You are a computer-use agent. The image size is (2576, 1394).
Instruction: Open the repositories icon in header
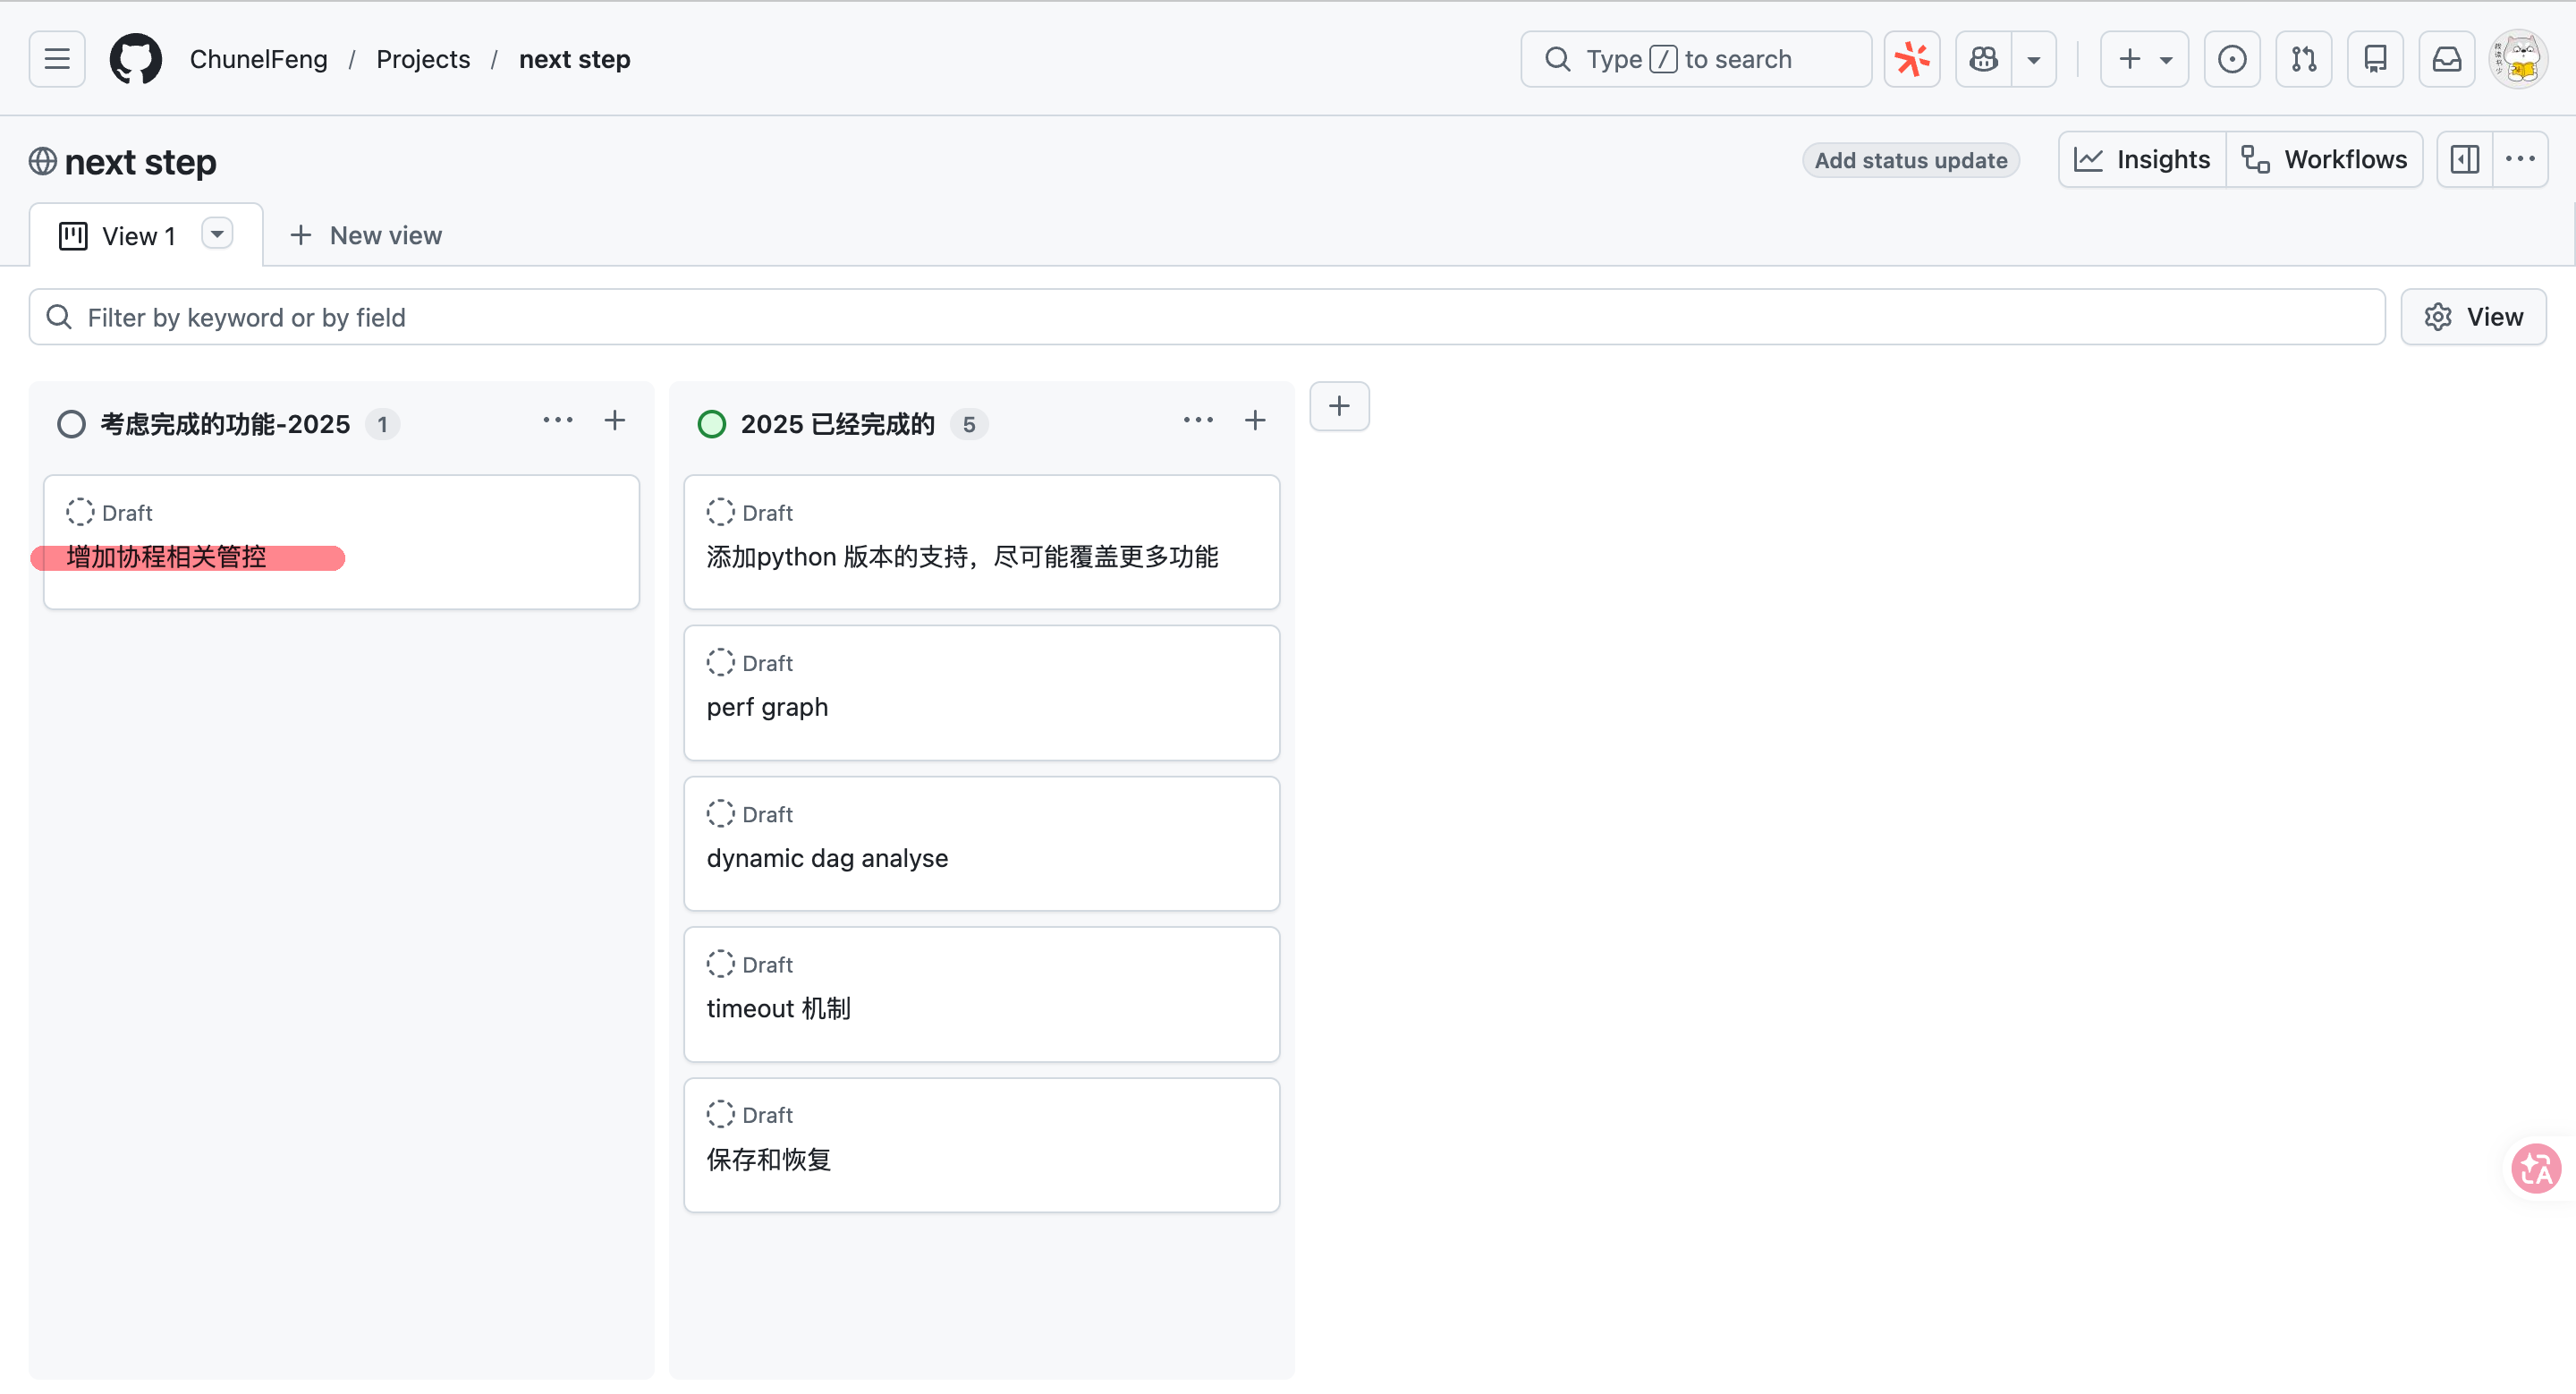point(2375,59)
